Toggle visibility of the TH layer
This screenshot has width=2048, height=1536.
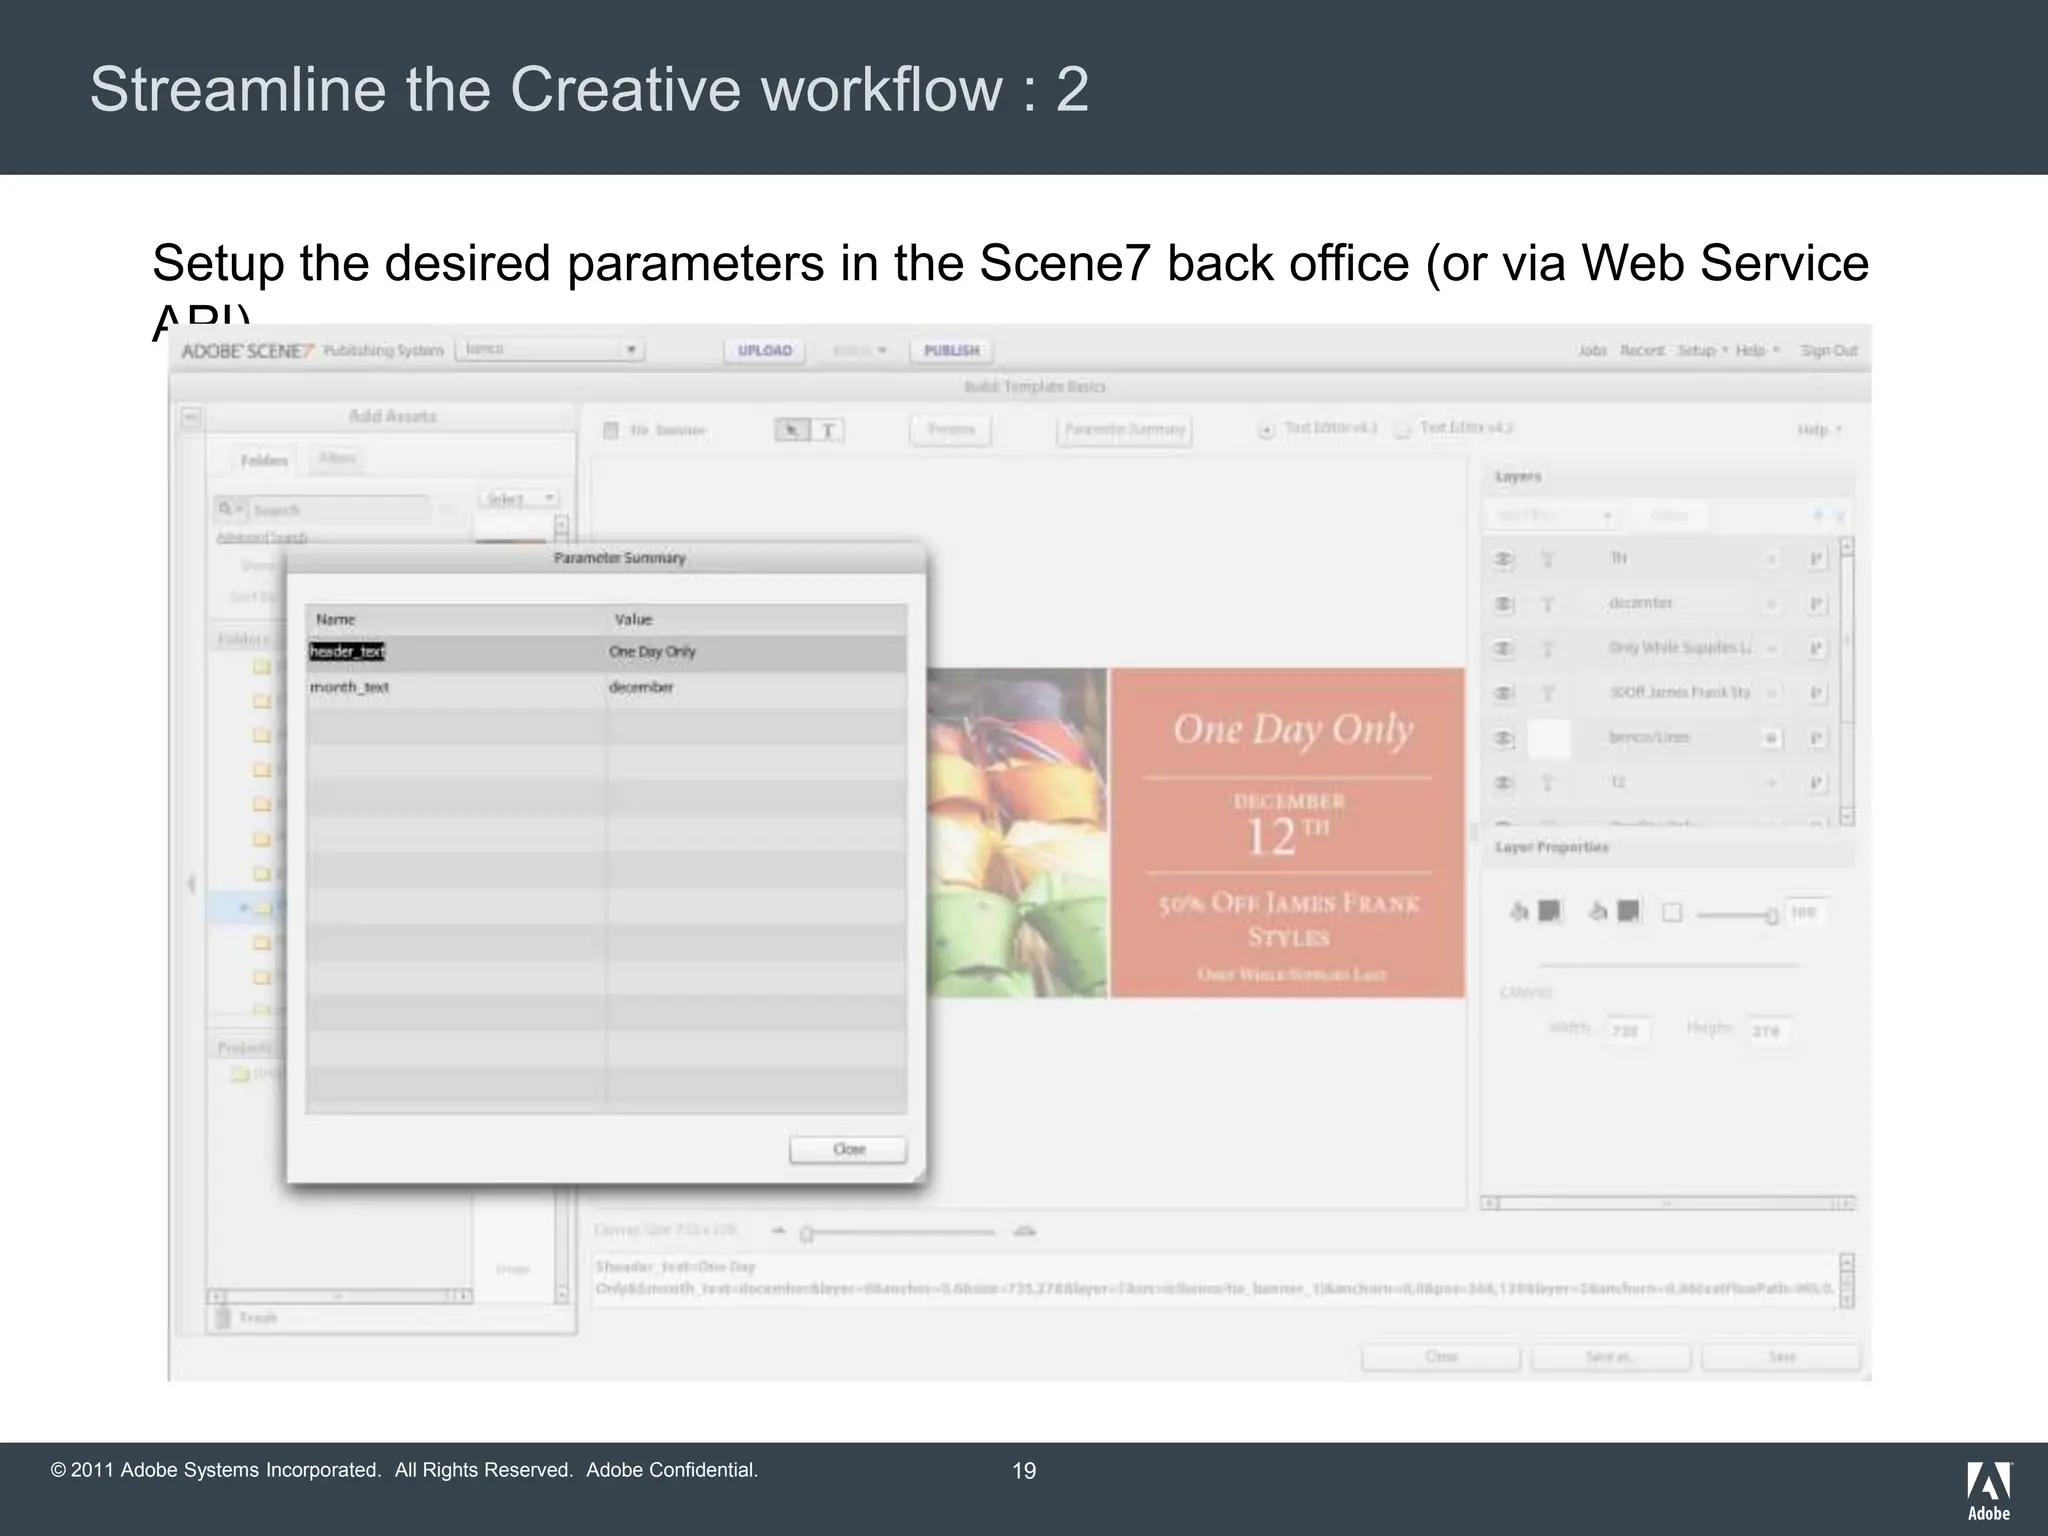pyautogui.click(x=1503, y=559)
